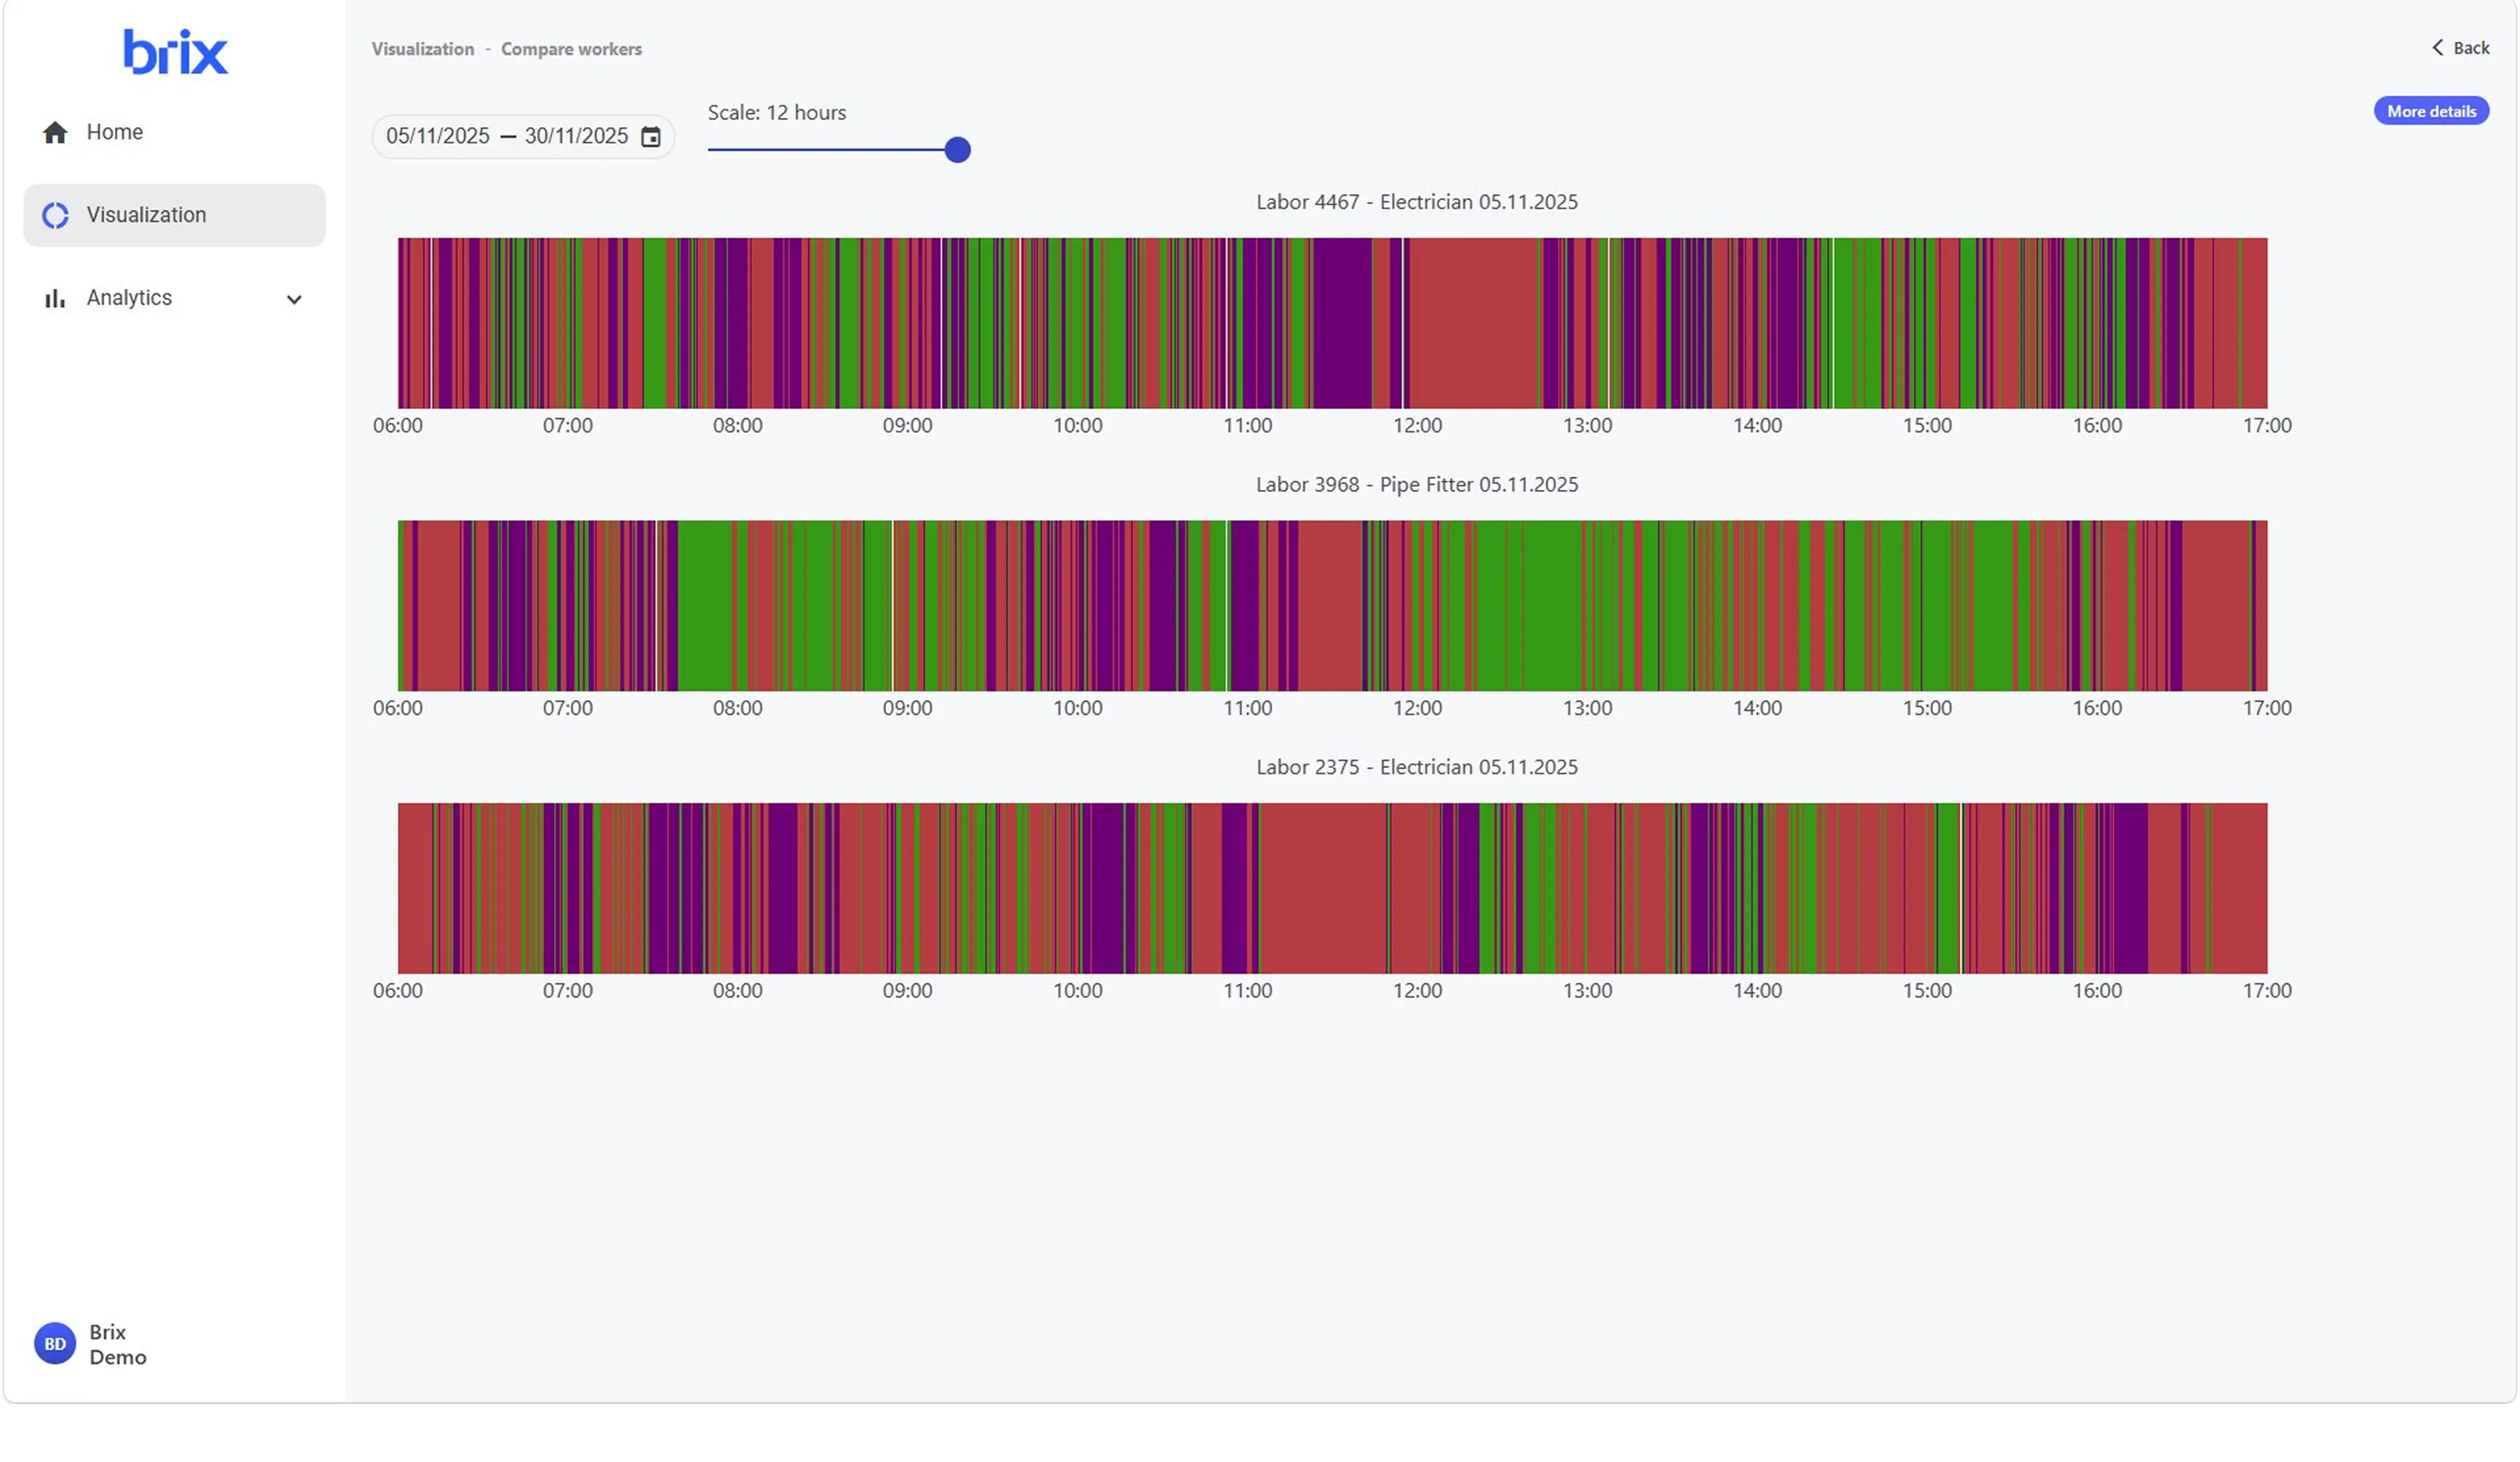
Task: Select Visualization in the sidebar
Action: pyautogui.click(x=175, y=215)
